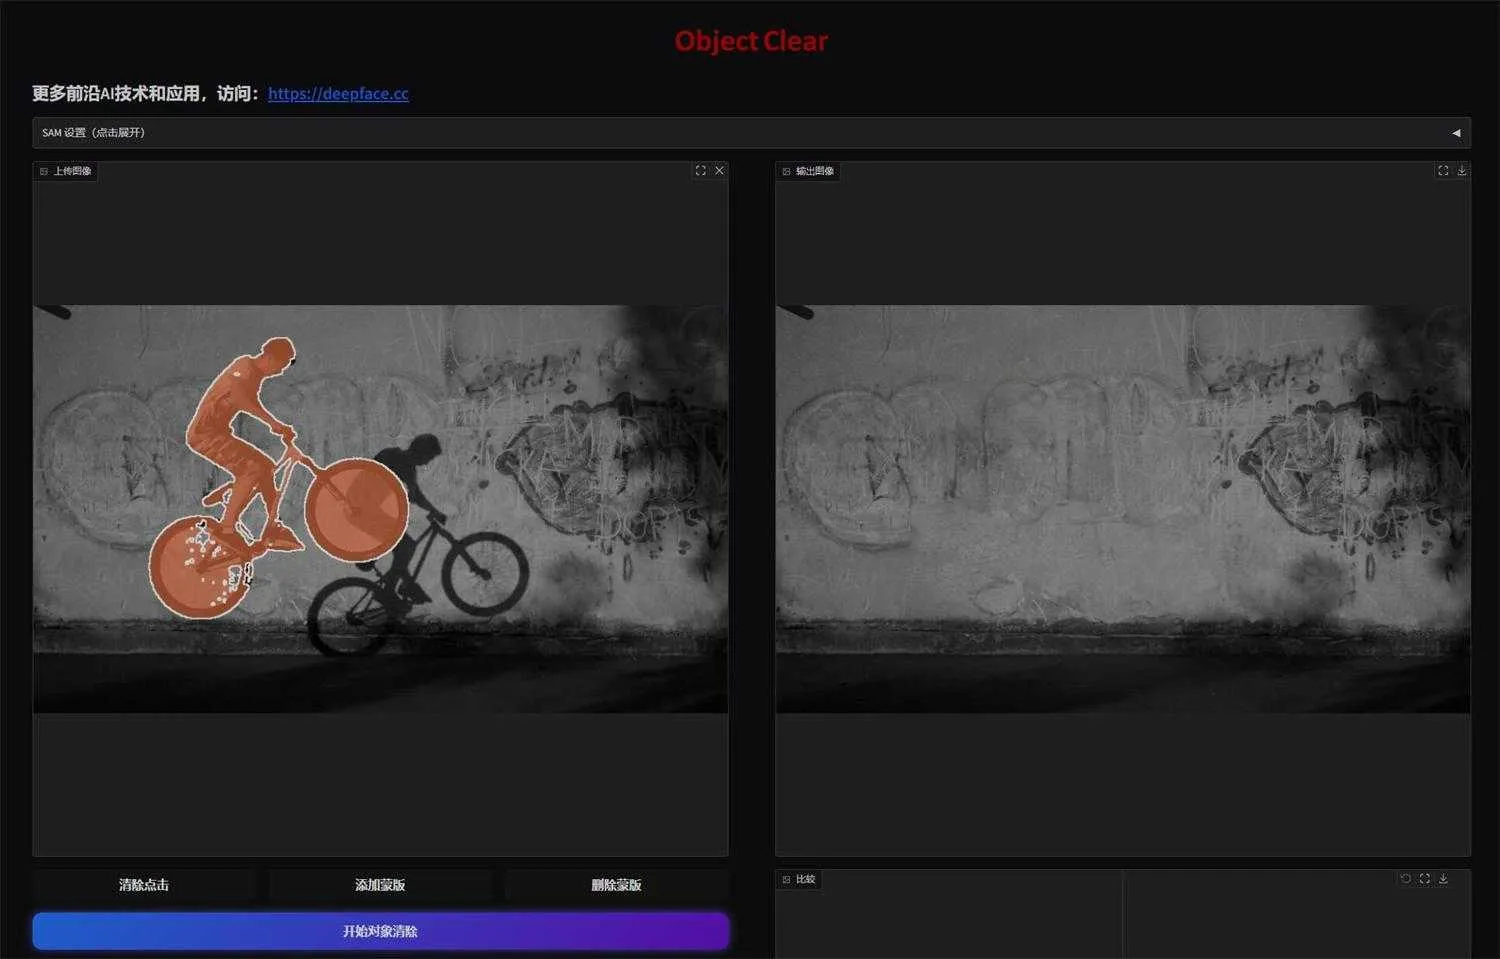Click the 比较 comparison slider divider

(1123, 914)
